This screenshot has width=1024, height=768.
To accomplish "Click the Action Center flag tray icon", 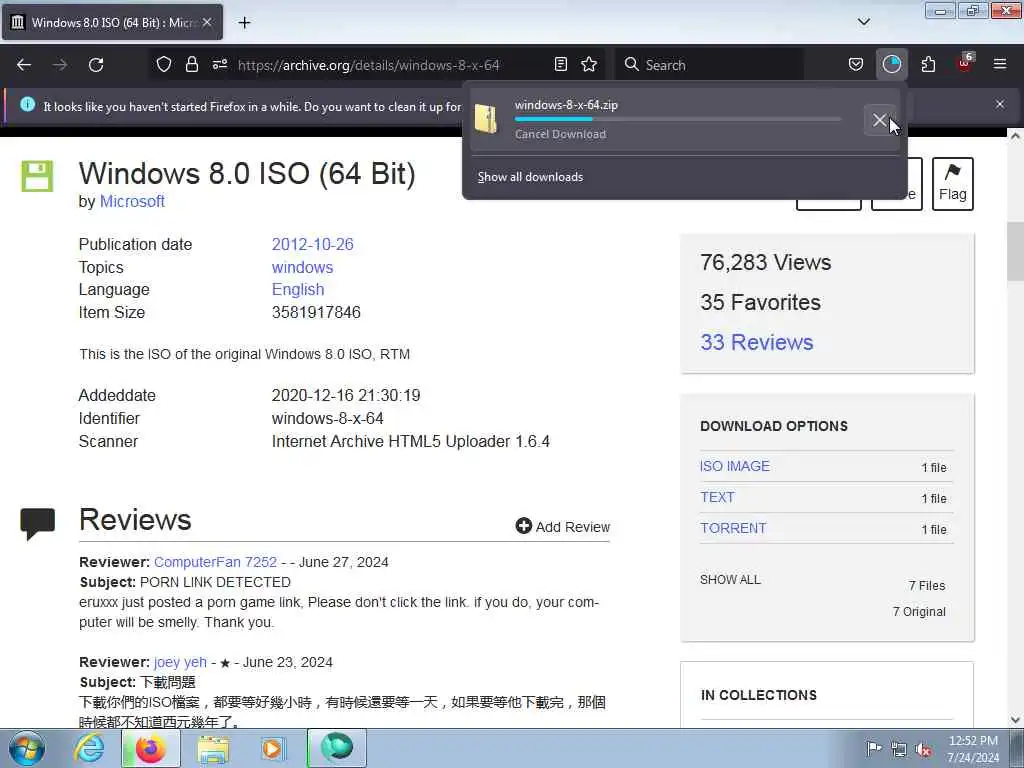I will (x=873, y=748).
